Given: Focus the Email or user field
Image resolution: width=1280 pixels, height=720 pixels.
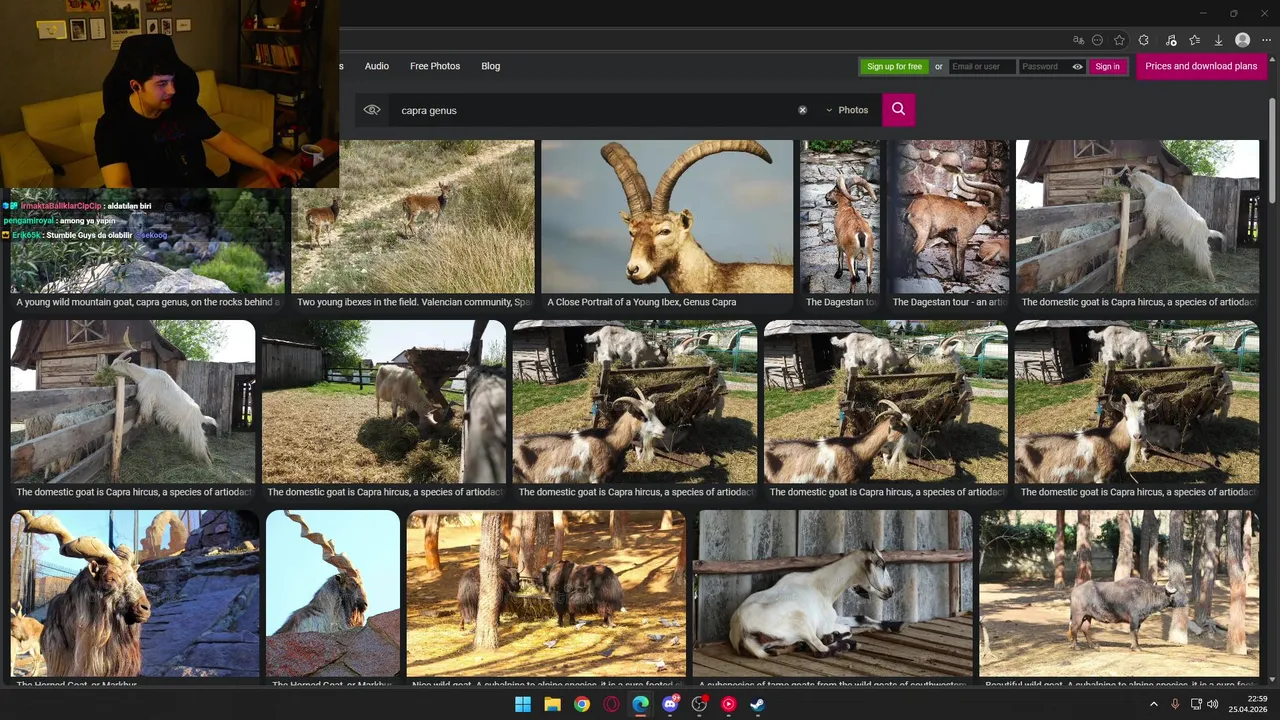Looking at the screenshot, I should coord(981,67).
